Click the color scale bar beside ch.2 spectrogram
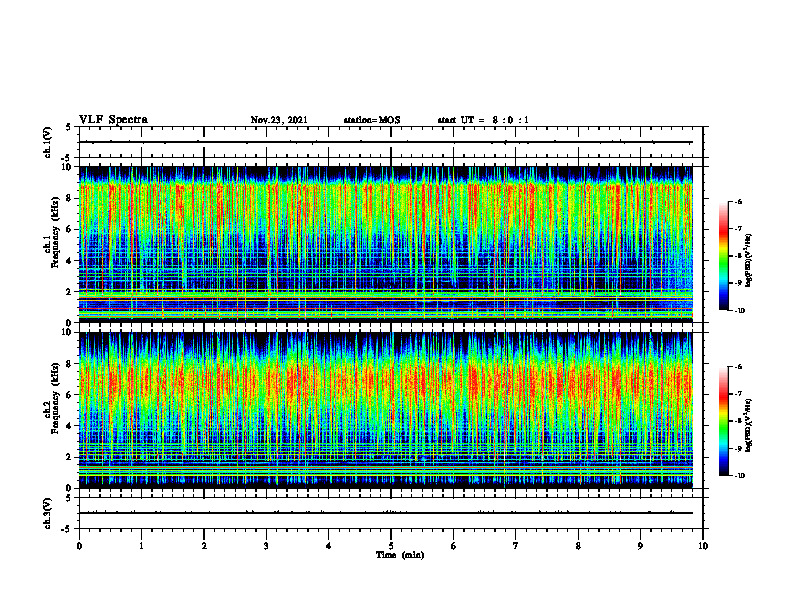Viewport: 792px width, 612px height. (724, 421)
